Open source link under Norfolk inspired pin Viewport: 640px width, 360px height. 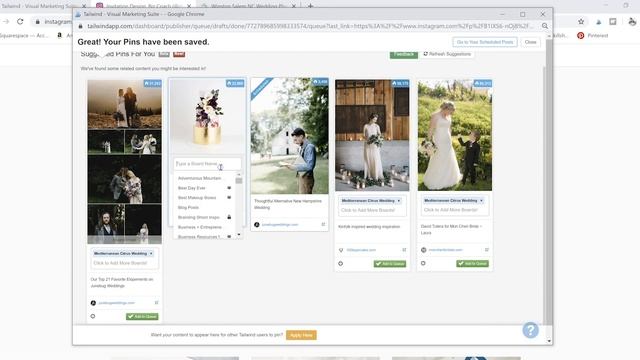pos(361,250)
